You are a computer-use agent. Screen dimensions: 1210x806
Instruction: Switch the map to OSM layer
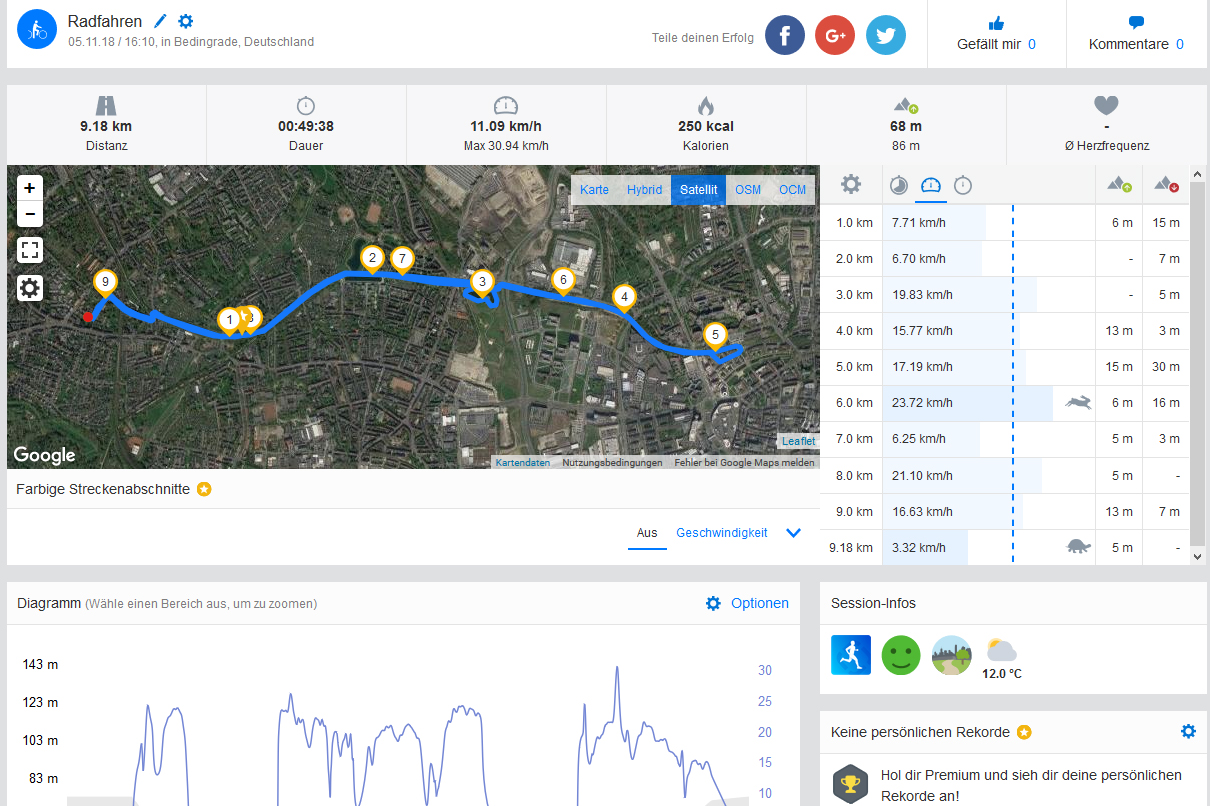click(x=747, y=190)
